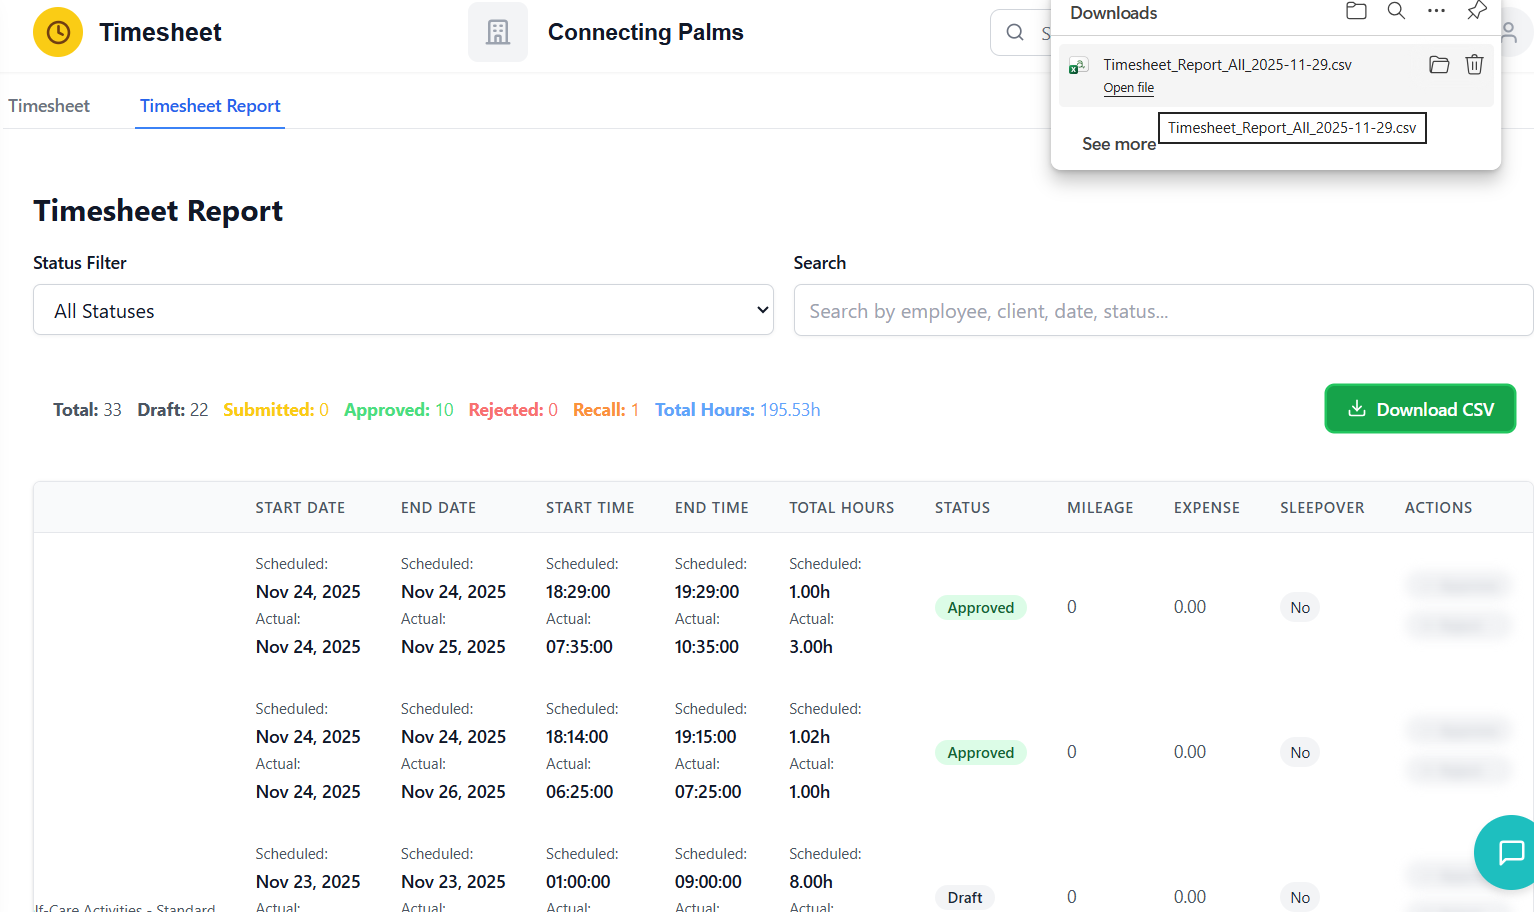Open the downloads folder icon in header
The width and height of the screenshot is (1534, 912).
point(1356,11)
